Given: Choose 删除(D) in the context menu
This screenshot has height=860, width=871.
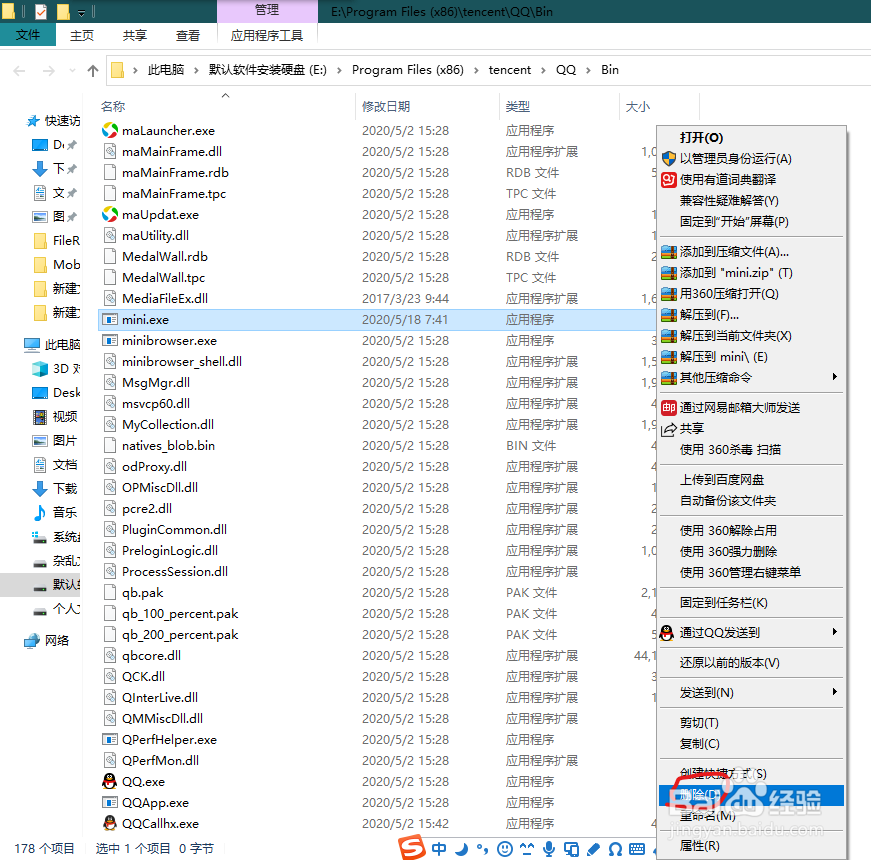Looking at the screenshot, I should click(x=752, y=795).
